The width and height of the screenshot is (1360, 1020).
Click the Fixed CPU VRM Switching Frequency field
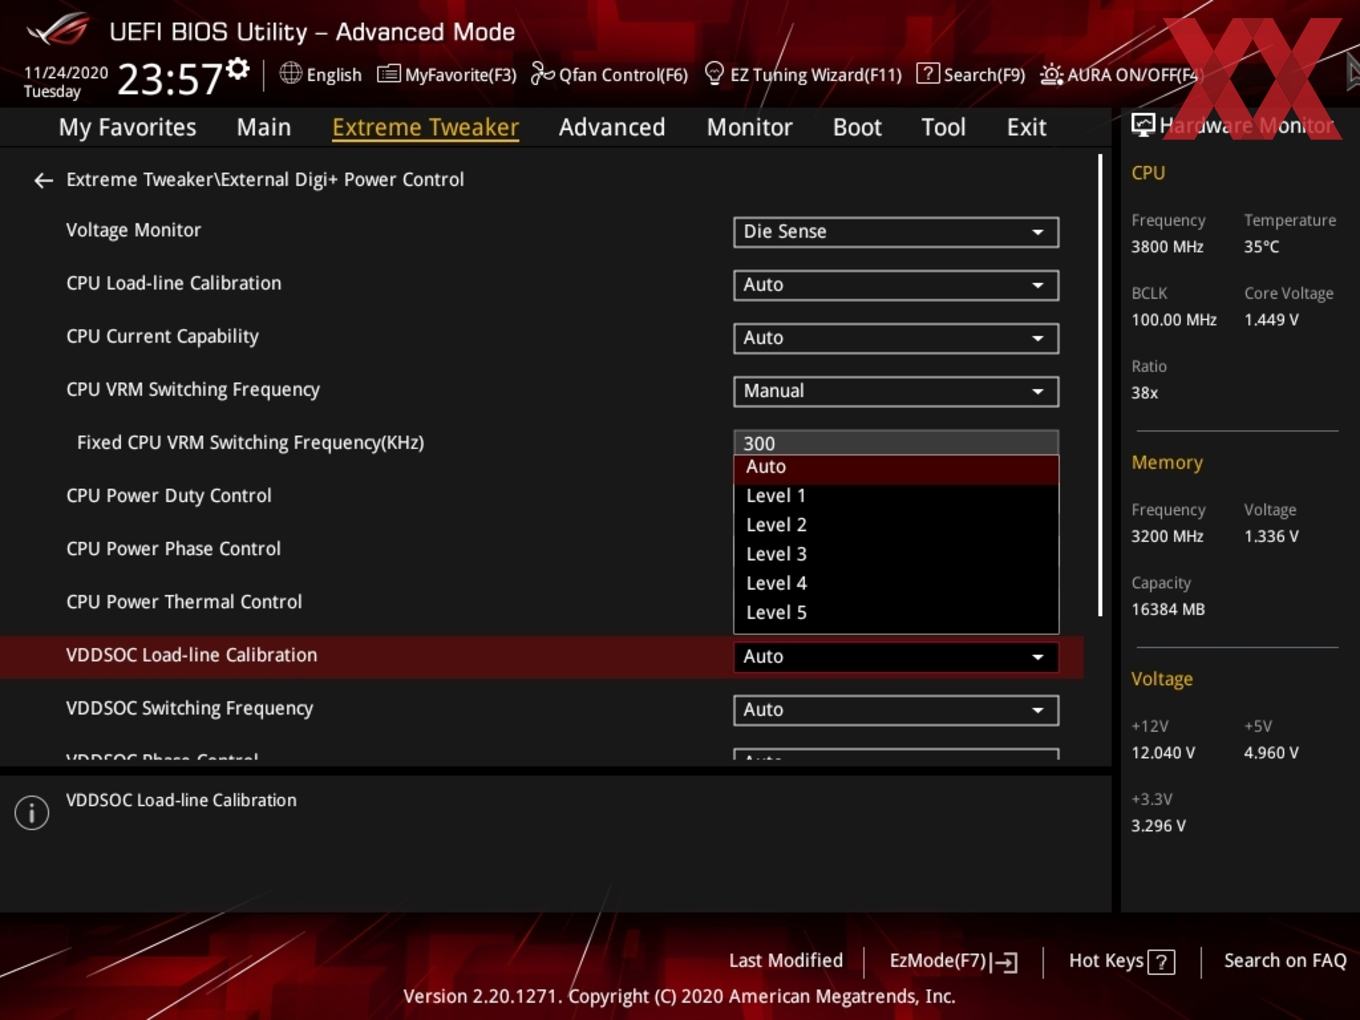click(896, 442)
